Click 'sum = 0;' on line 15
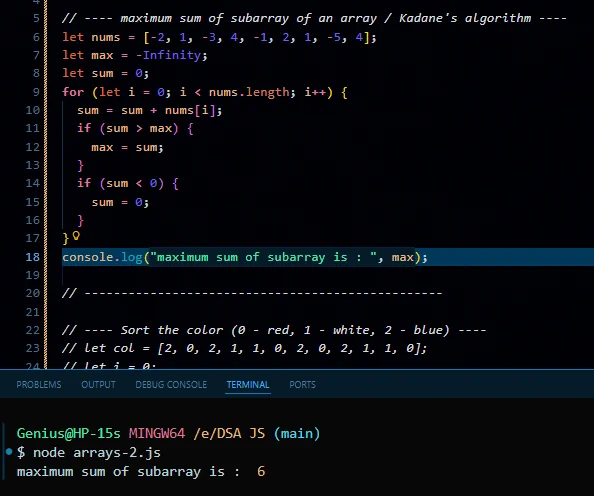The height and width of the screenshot is (496, 594). [120, 202]
